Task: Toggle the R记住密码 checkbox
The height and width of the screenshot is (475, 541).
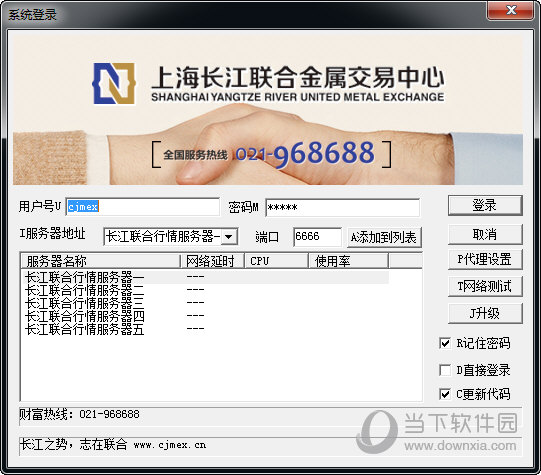Action: tap(445, 343)
